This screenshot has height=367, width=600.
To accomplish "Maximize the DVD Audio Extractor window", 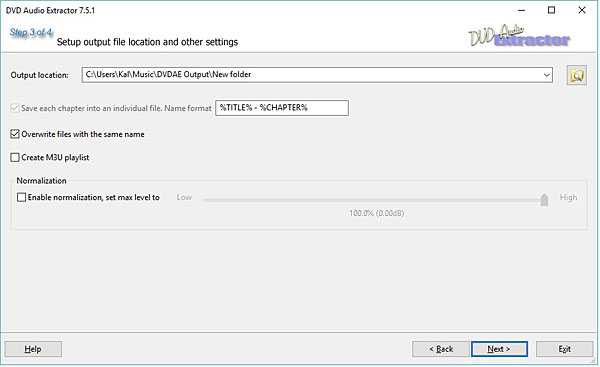I will click(x=551, y=10).
